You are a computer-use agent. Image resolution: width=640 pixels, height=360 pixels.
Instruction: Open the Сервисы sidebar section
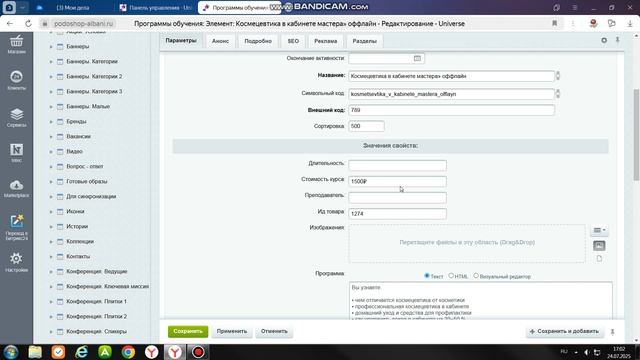(x=16, y=118)
